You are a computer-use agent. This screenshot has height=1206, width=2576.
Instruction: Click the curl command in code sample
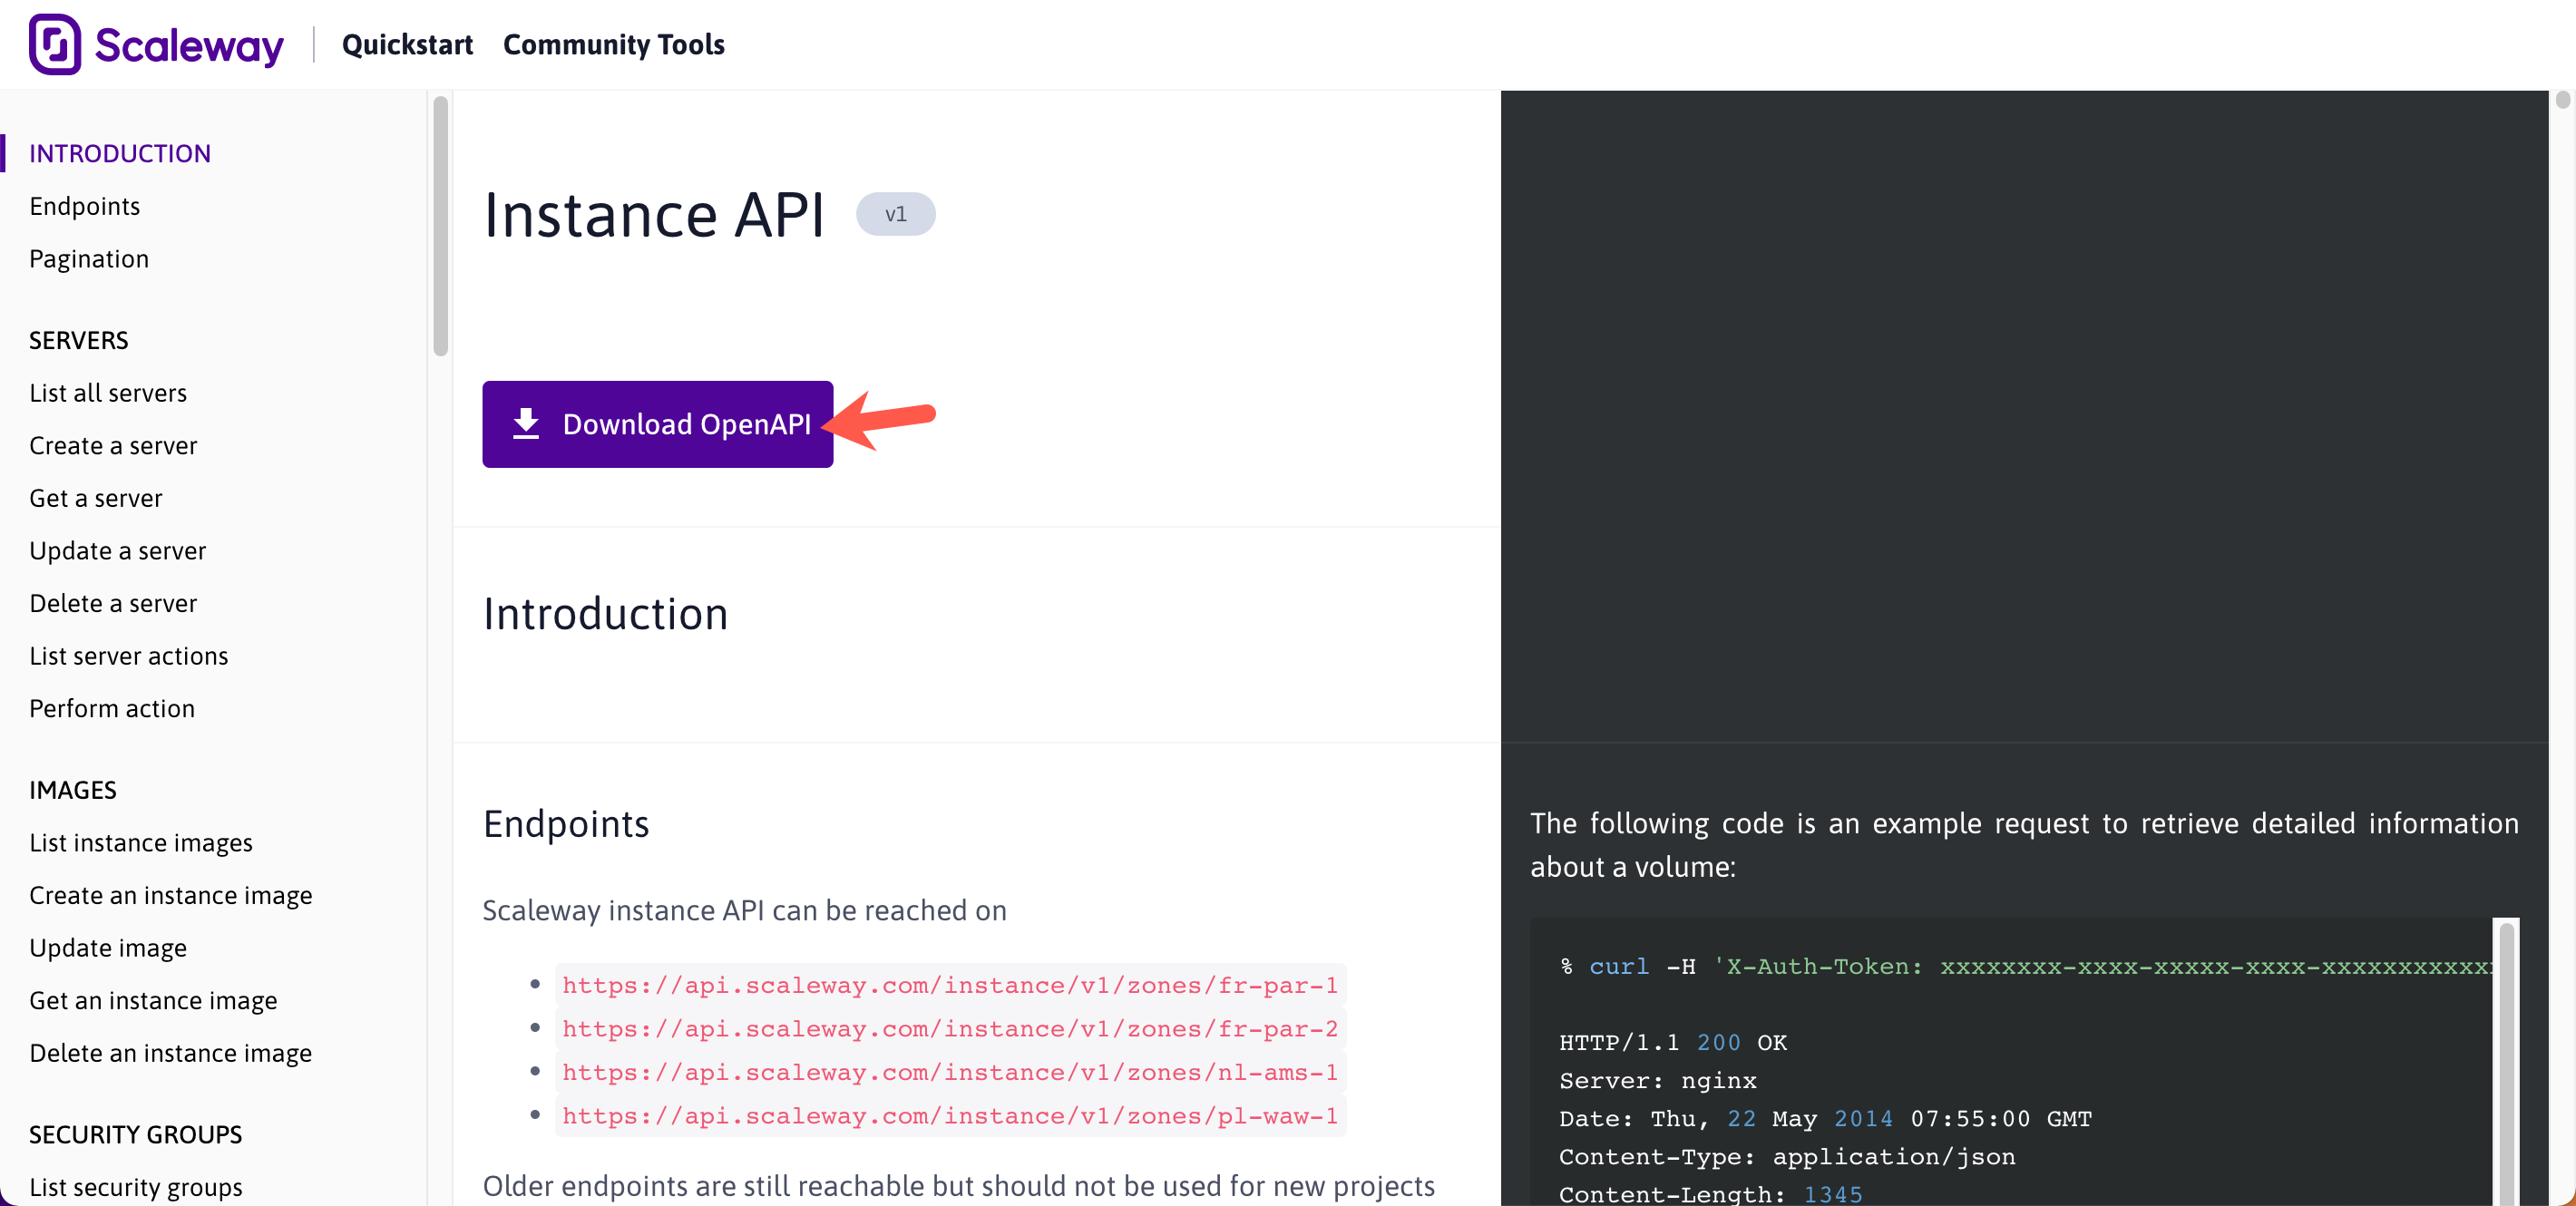(x=1618, y=967)
